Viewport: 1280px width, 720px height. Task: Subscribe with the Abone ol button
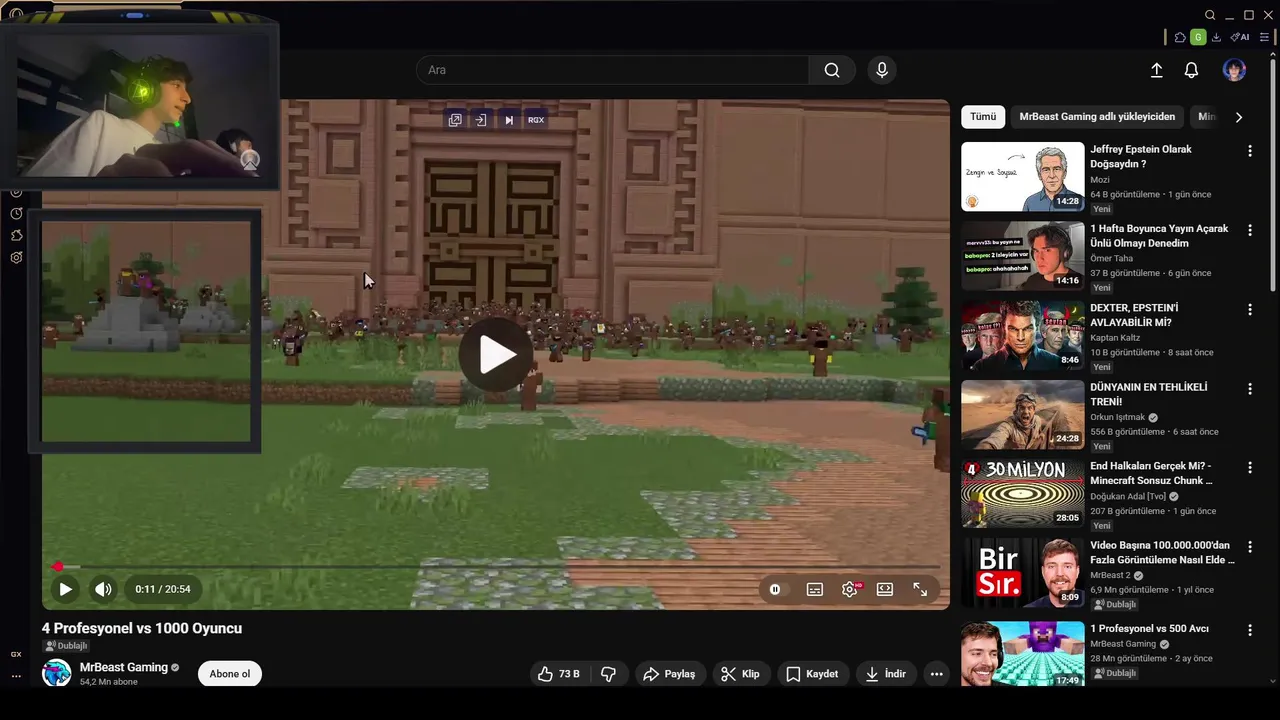pyautogui.click(x=230, y=673)
